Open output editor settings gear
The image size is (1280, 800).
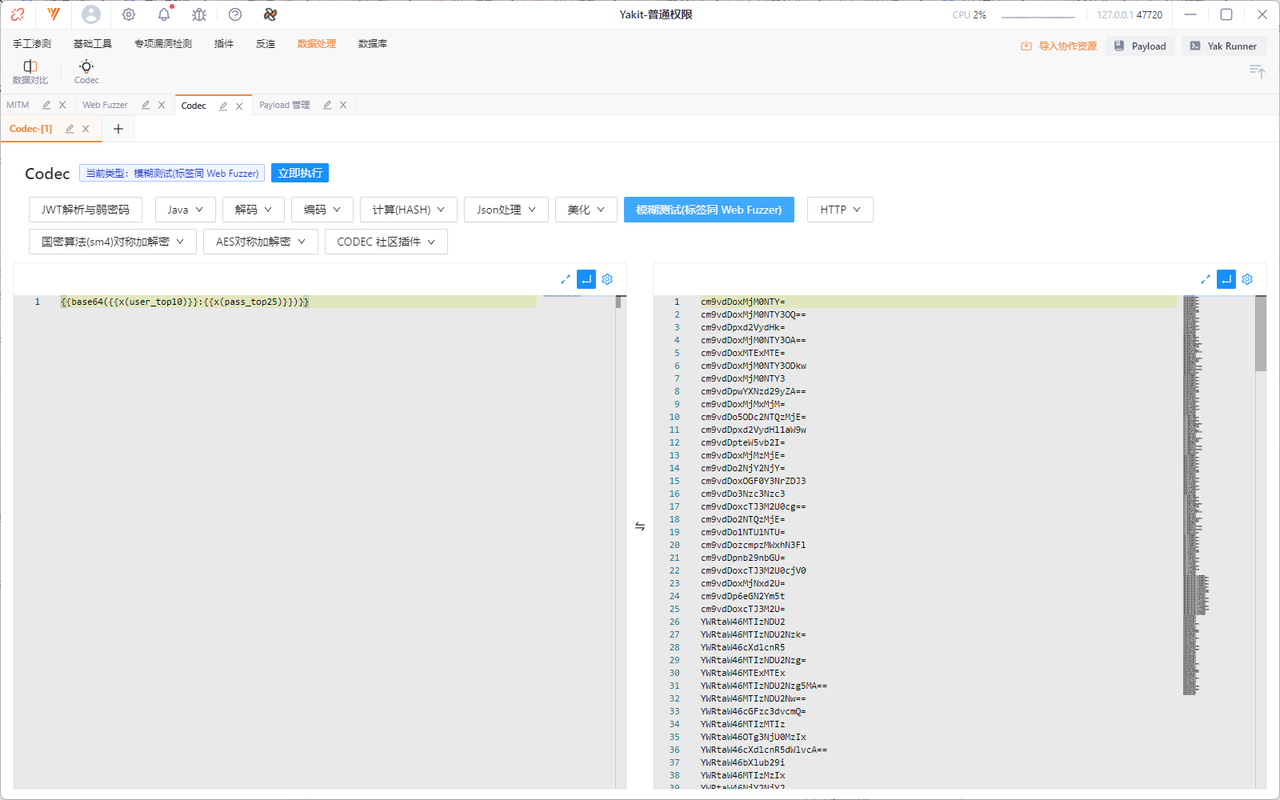coord(1247,279)
